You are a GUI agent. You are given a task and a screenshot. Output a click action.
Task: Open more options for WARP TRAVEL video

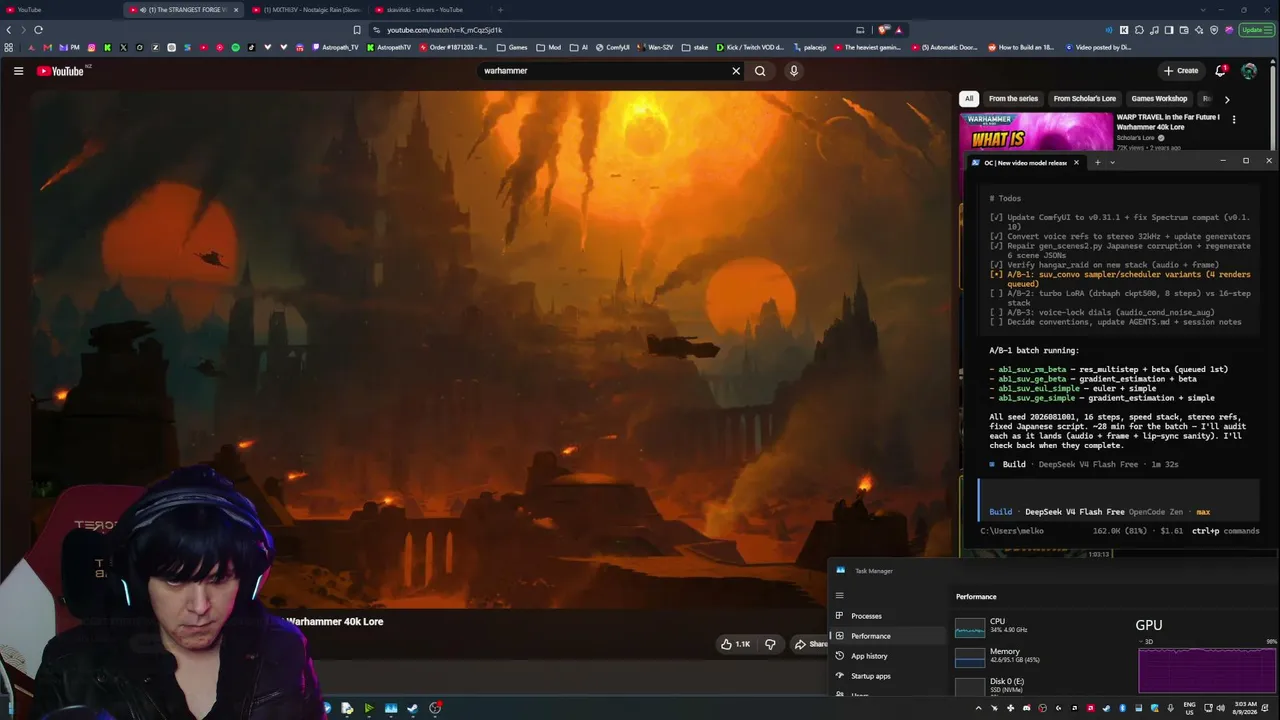pos(1234,120)
